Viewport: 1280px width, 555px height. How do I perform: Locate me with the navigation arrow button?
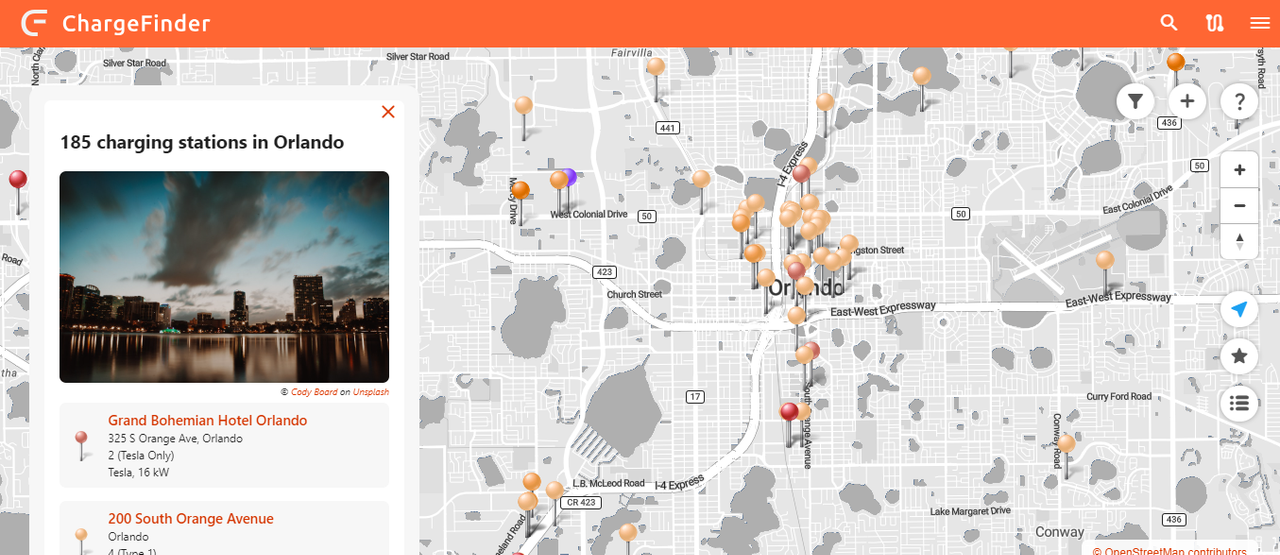1239,309
